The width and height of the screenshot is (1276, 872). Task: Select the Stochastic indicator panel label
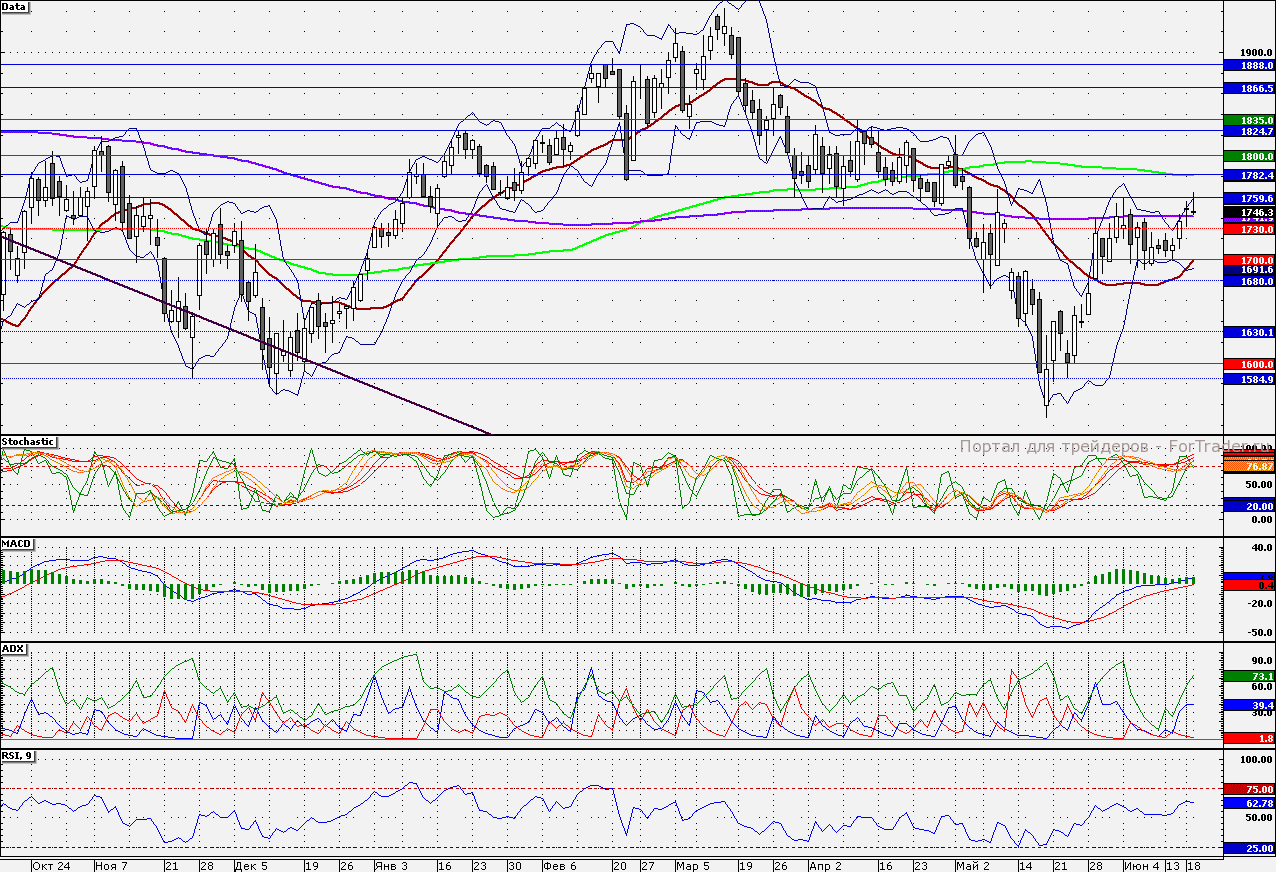tap(28, 441)
